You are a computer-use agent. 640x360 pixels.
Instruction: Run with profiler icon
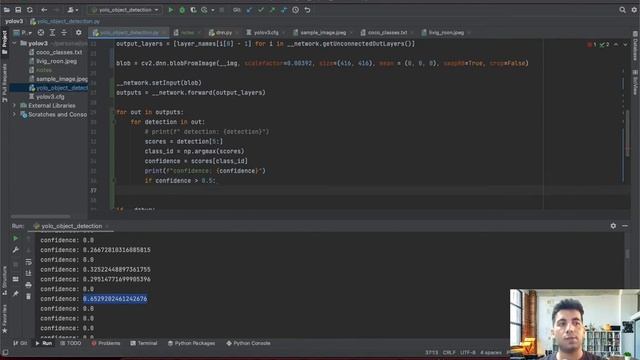point(204,10)
